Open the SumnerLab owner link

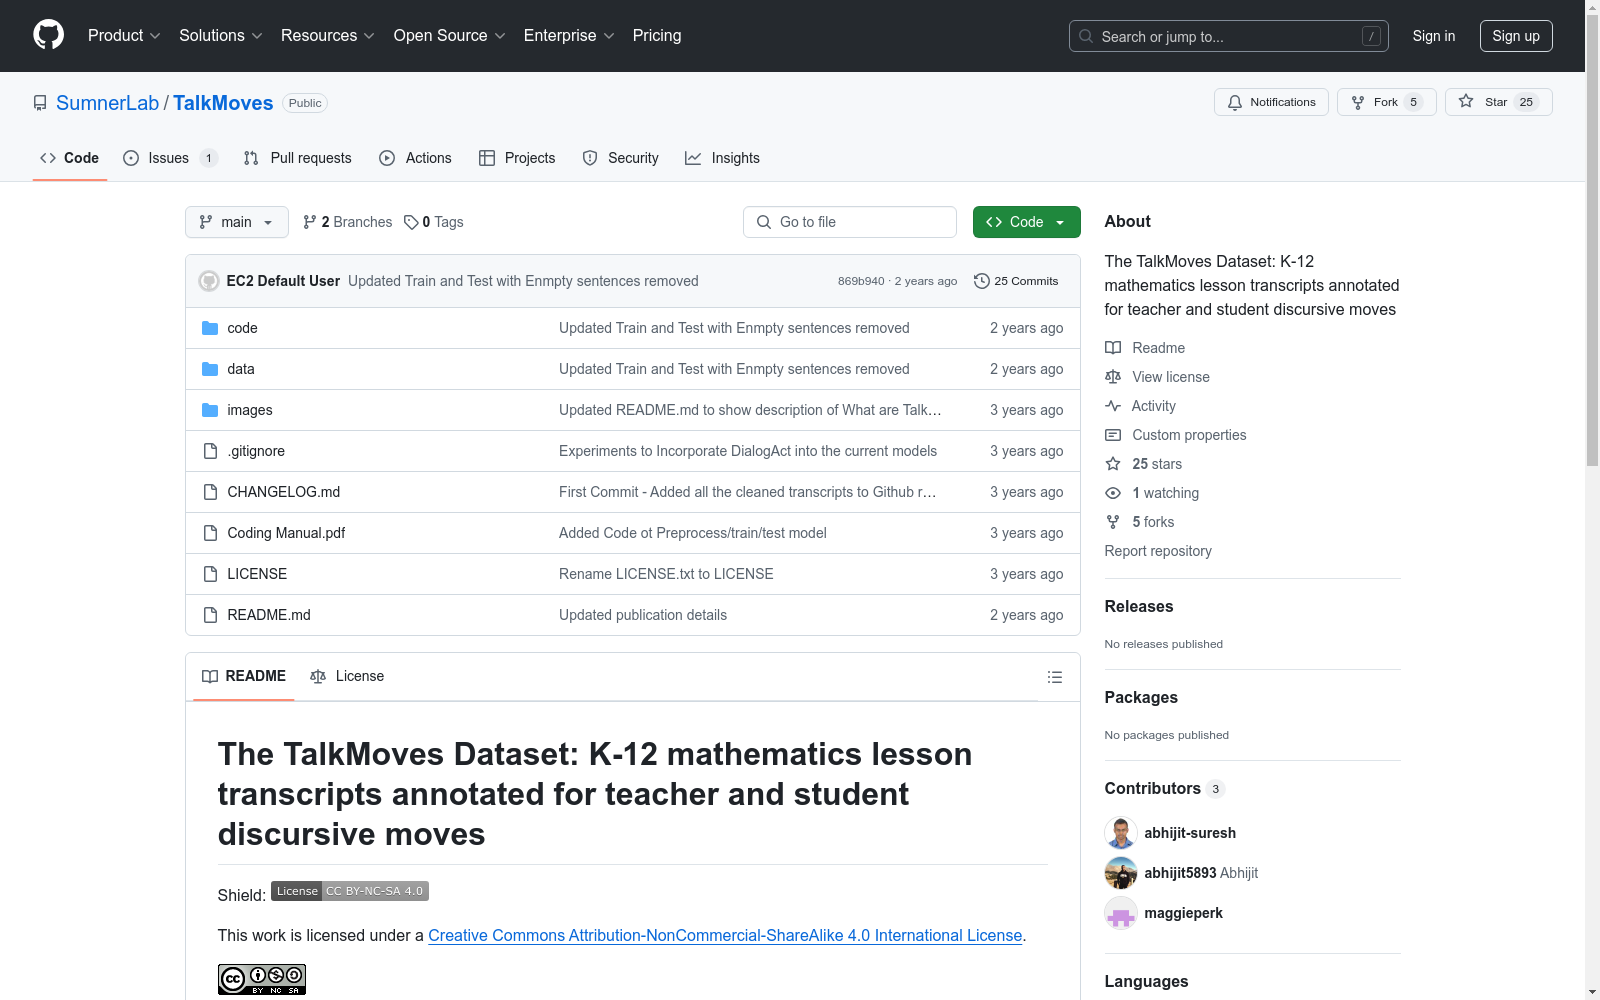[107, 103]
